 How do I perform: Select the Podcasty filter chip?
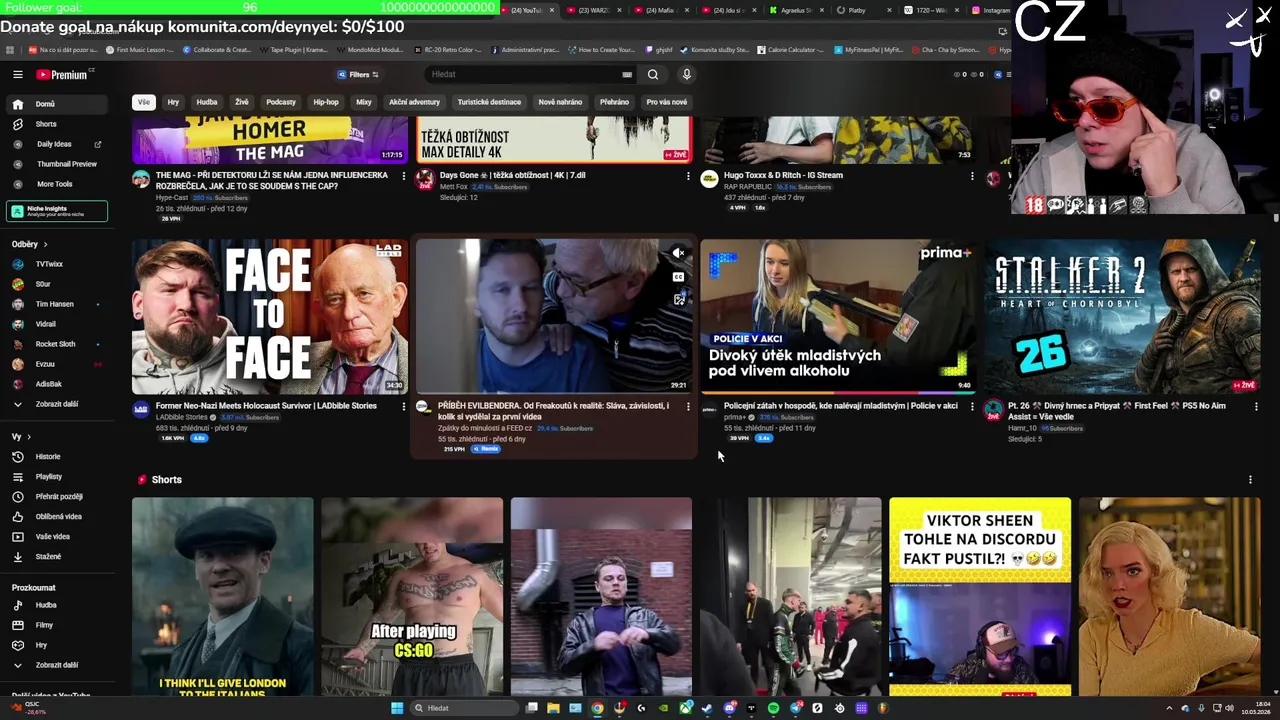coord(281,102)
